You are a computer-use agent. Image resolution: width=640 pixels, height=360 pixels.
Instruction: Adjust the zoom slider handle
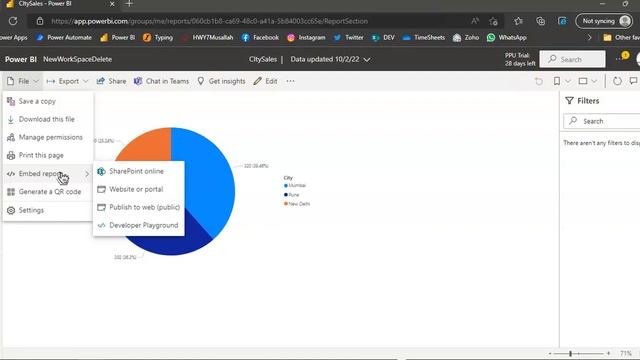click(x=570, y=353)
